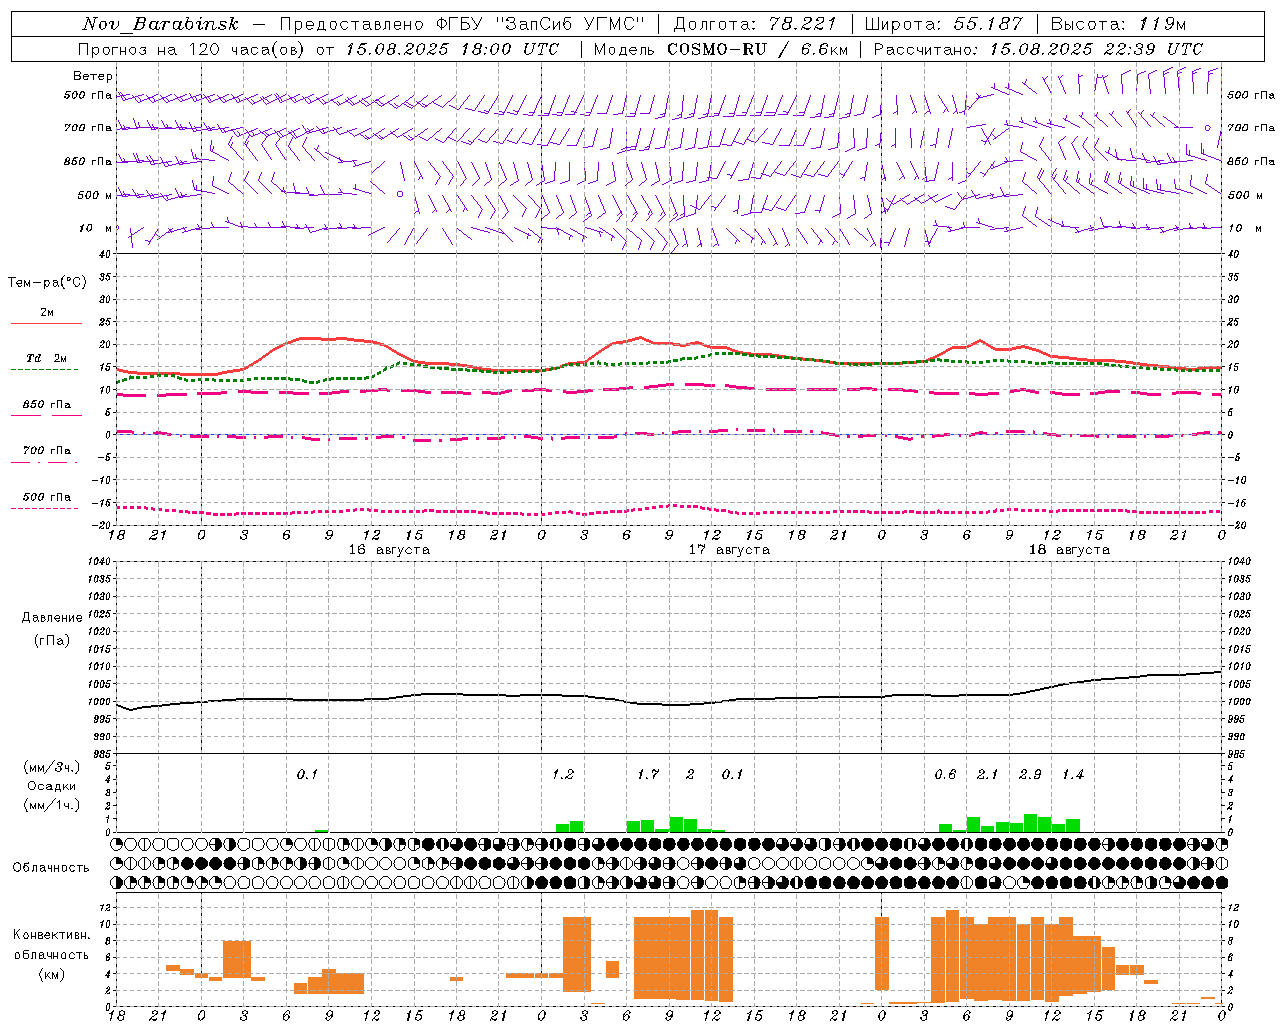The image size is (1280, 1024).
Task: Click the 1.7 precipitation value
Action: click(648, 774)
